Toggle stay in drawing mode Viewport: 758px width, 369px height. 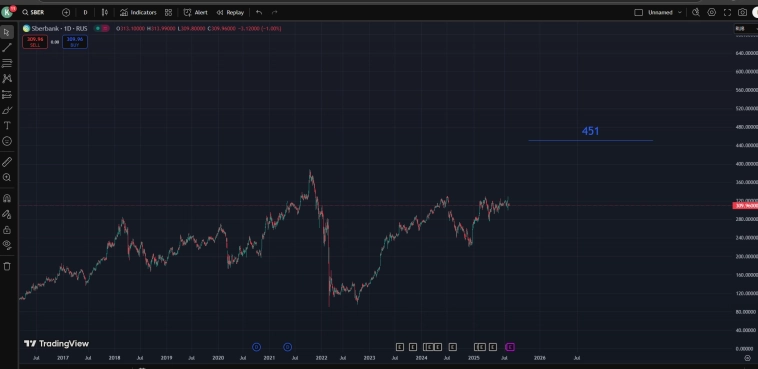pyautogui.click(x=7, y=214)
